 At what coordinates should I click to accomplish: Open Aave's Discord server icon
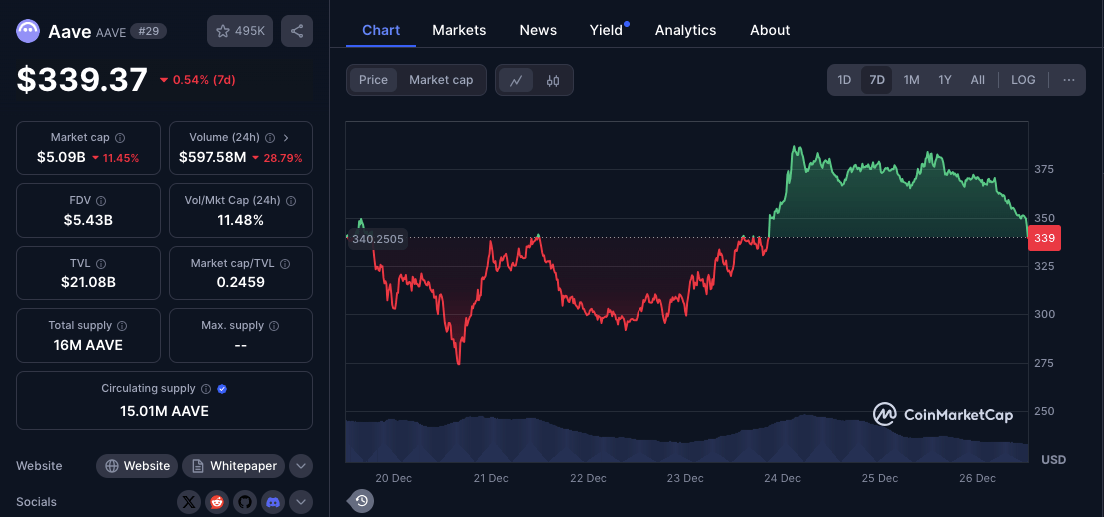coord(271,502)
